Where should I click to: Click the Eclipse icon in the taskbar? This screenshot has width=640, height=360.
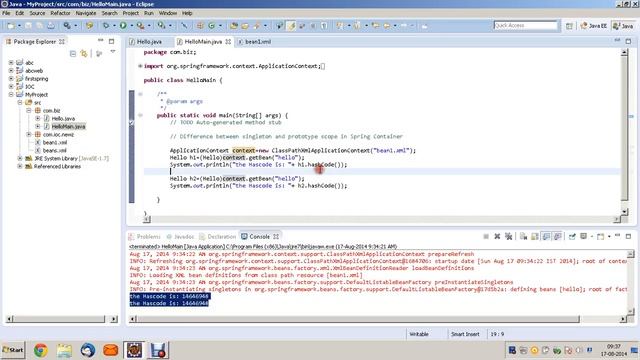tap(134, 350)
